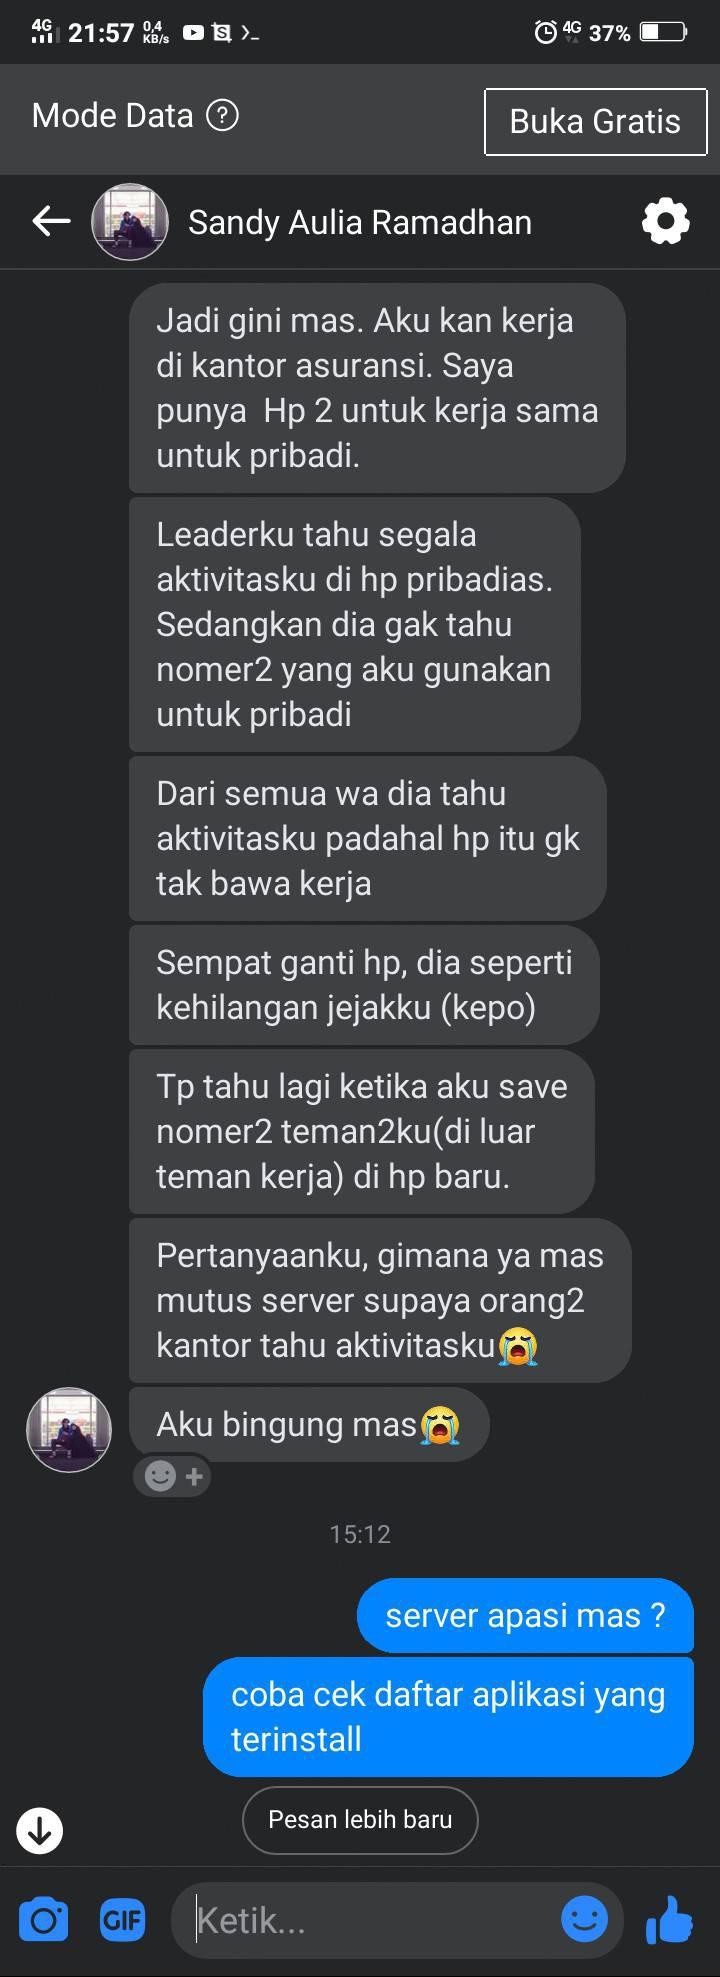The width and height of the screenshot is (720, 1977).
Task: Open emoji picker in message field
Action: pos(584,1919)
